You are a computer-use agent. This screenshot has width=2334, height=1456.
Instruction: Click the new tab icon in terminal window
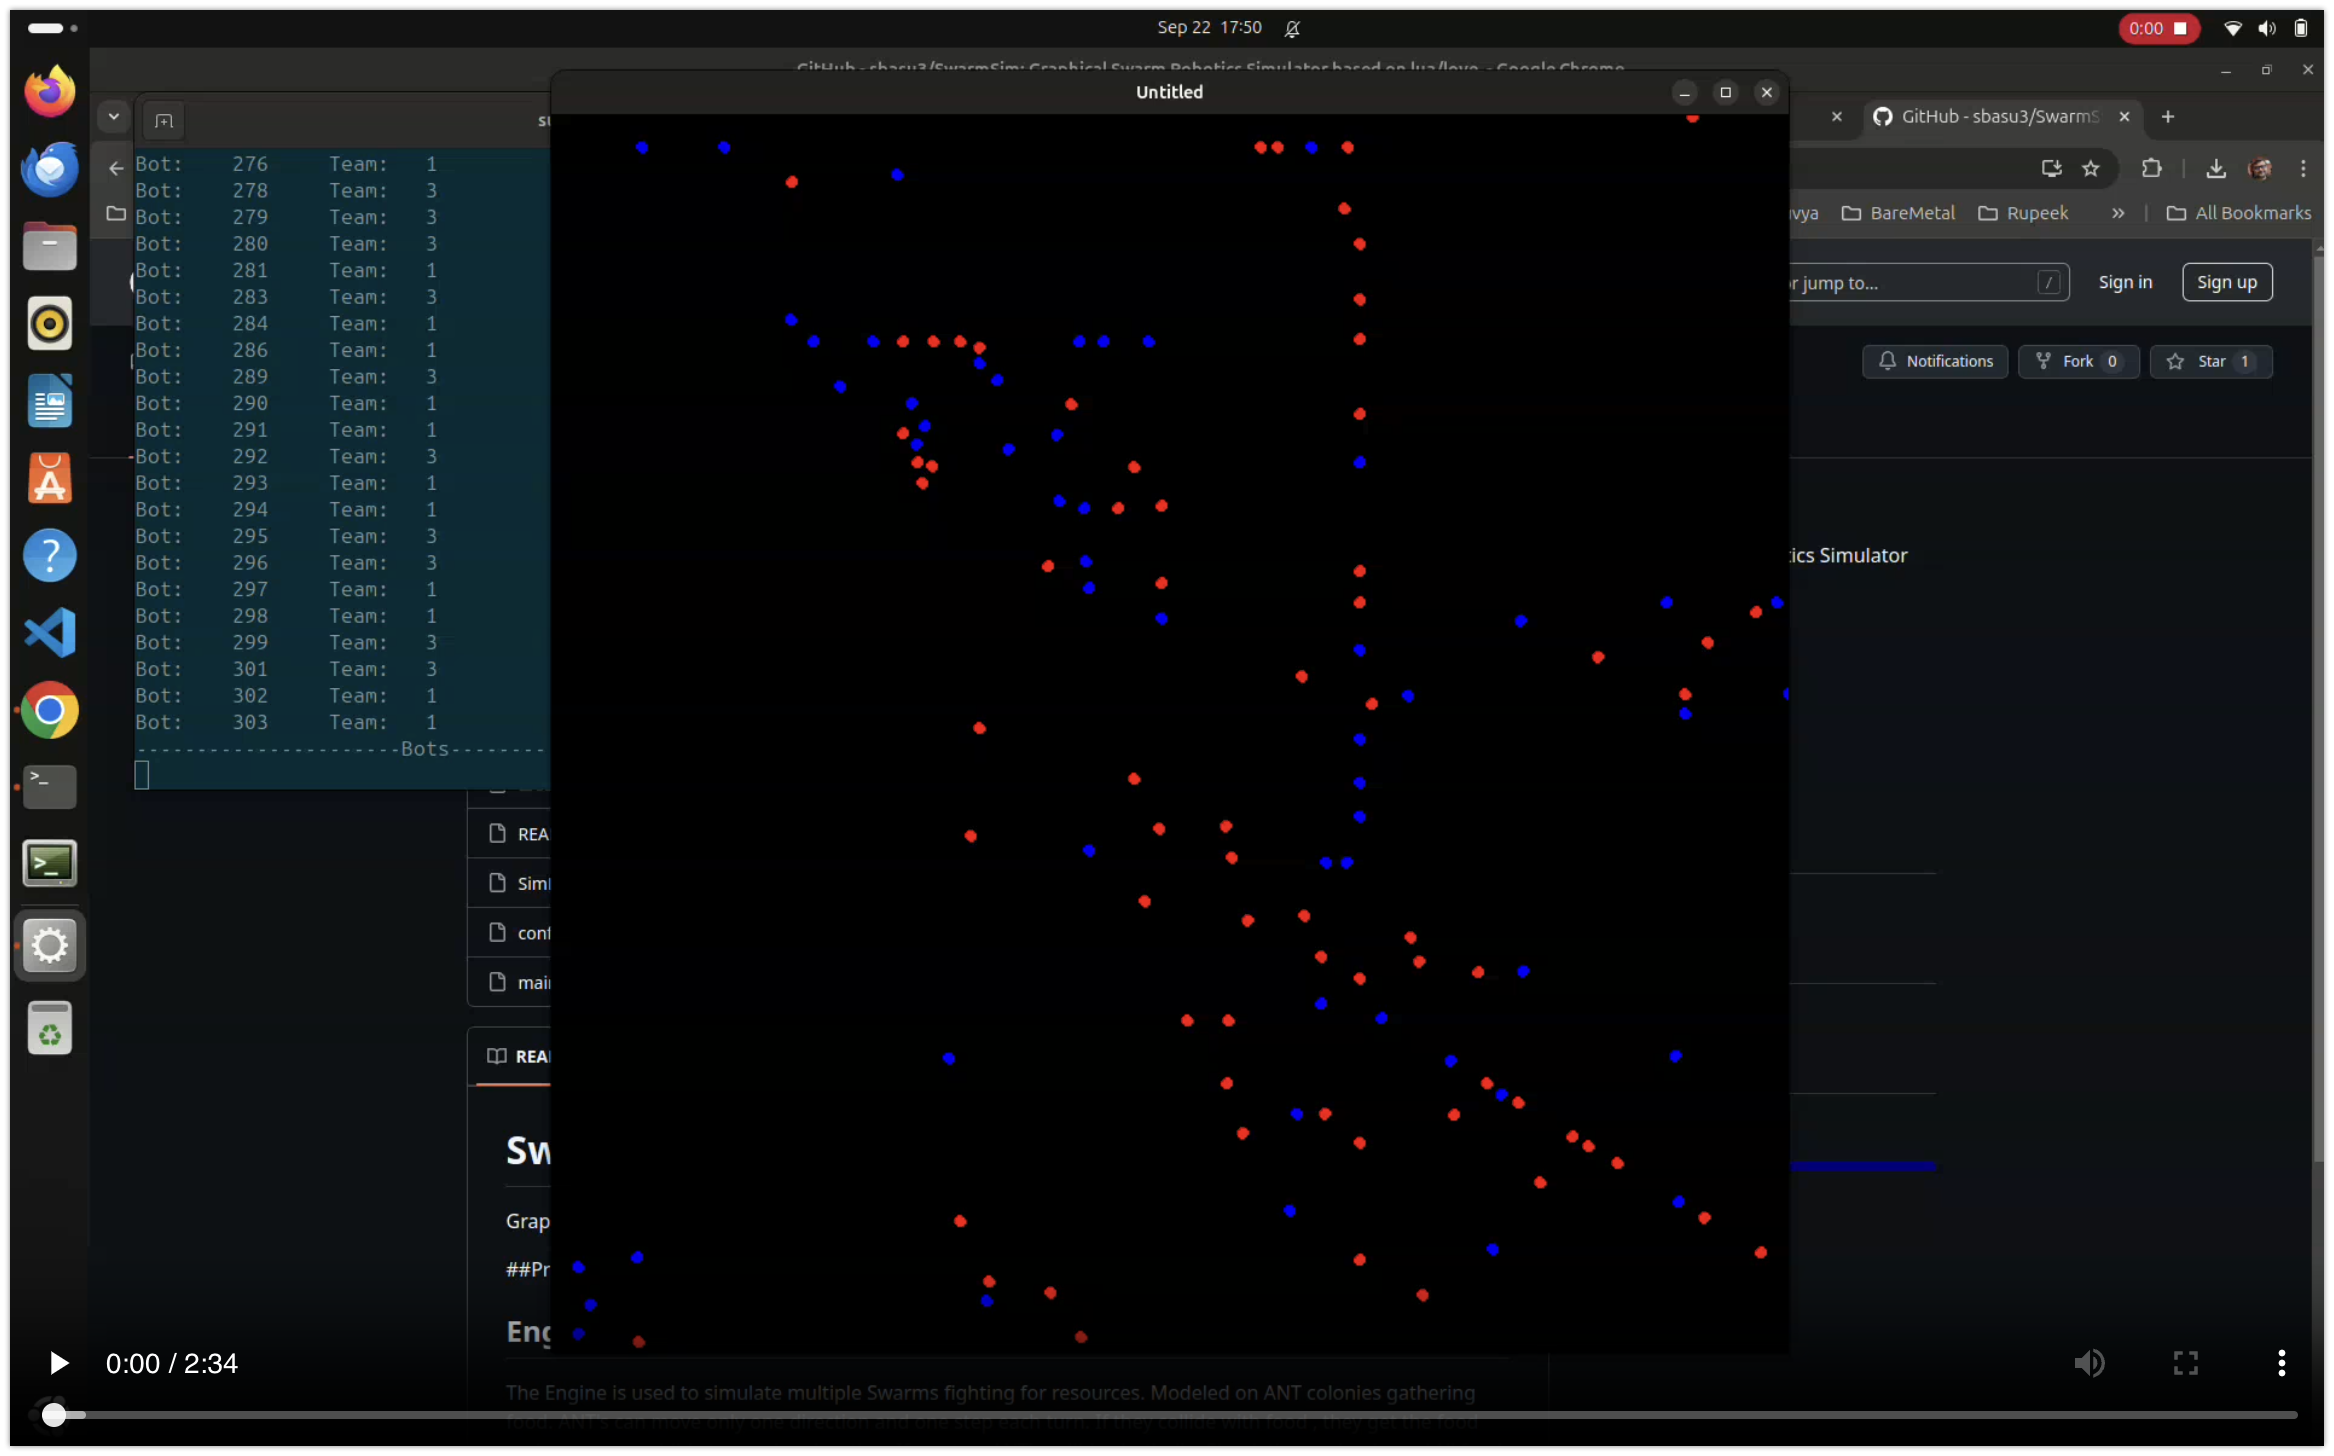(164, 121)
